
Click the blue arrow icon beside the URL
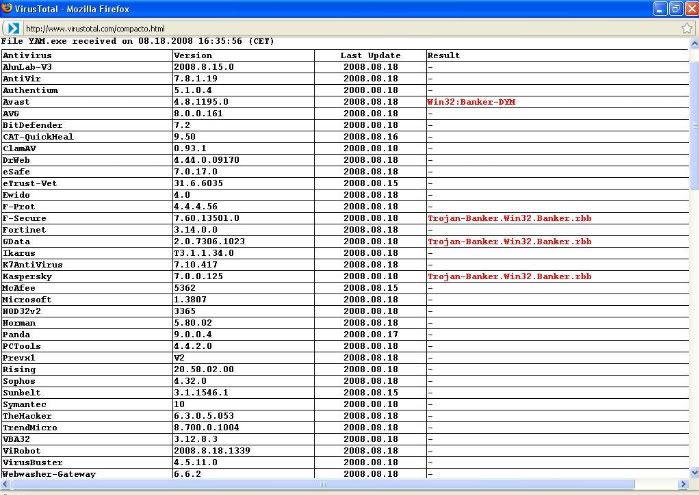[13, 28]
